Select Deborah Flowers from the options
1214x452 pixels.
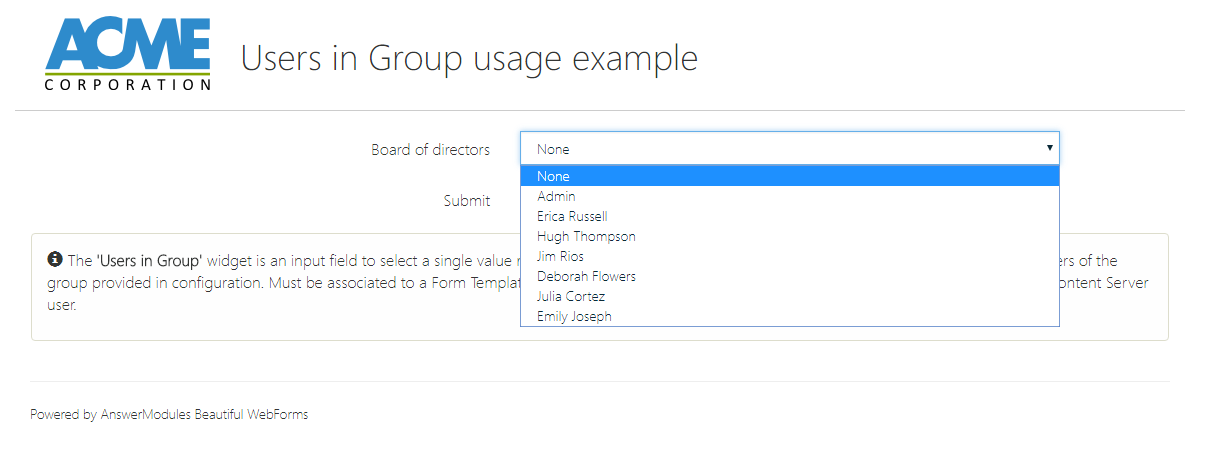pos(586,276)
